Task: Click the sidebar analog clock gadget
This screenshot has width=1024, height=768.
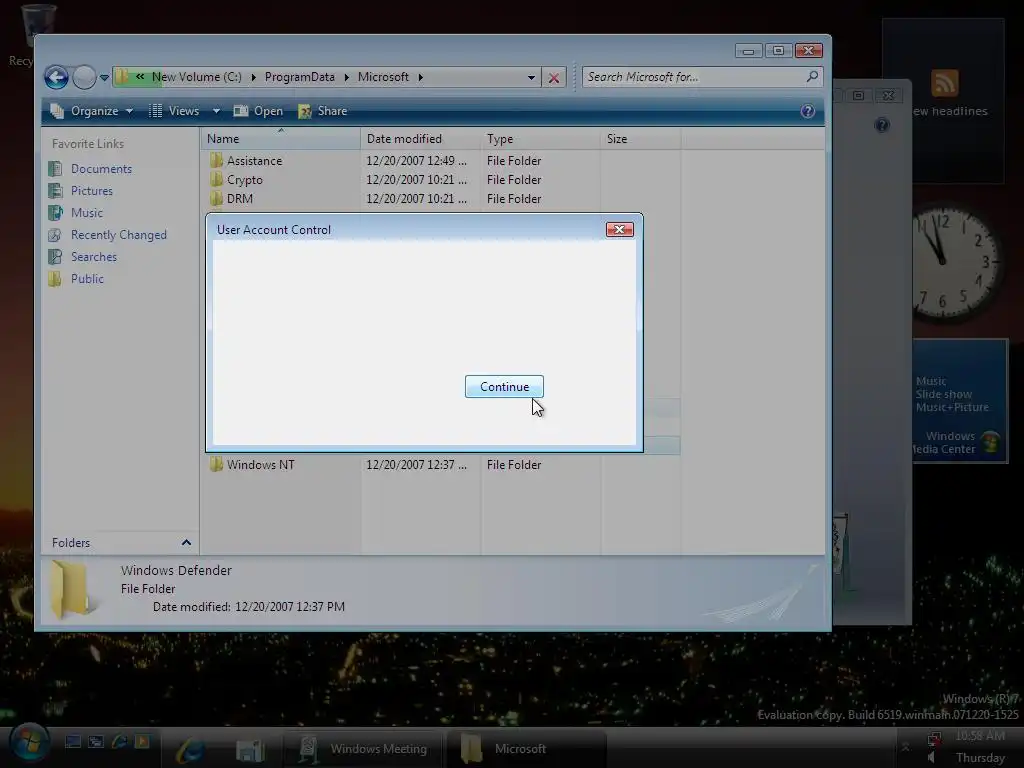Action: pos(954,263)
